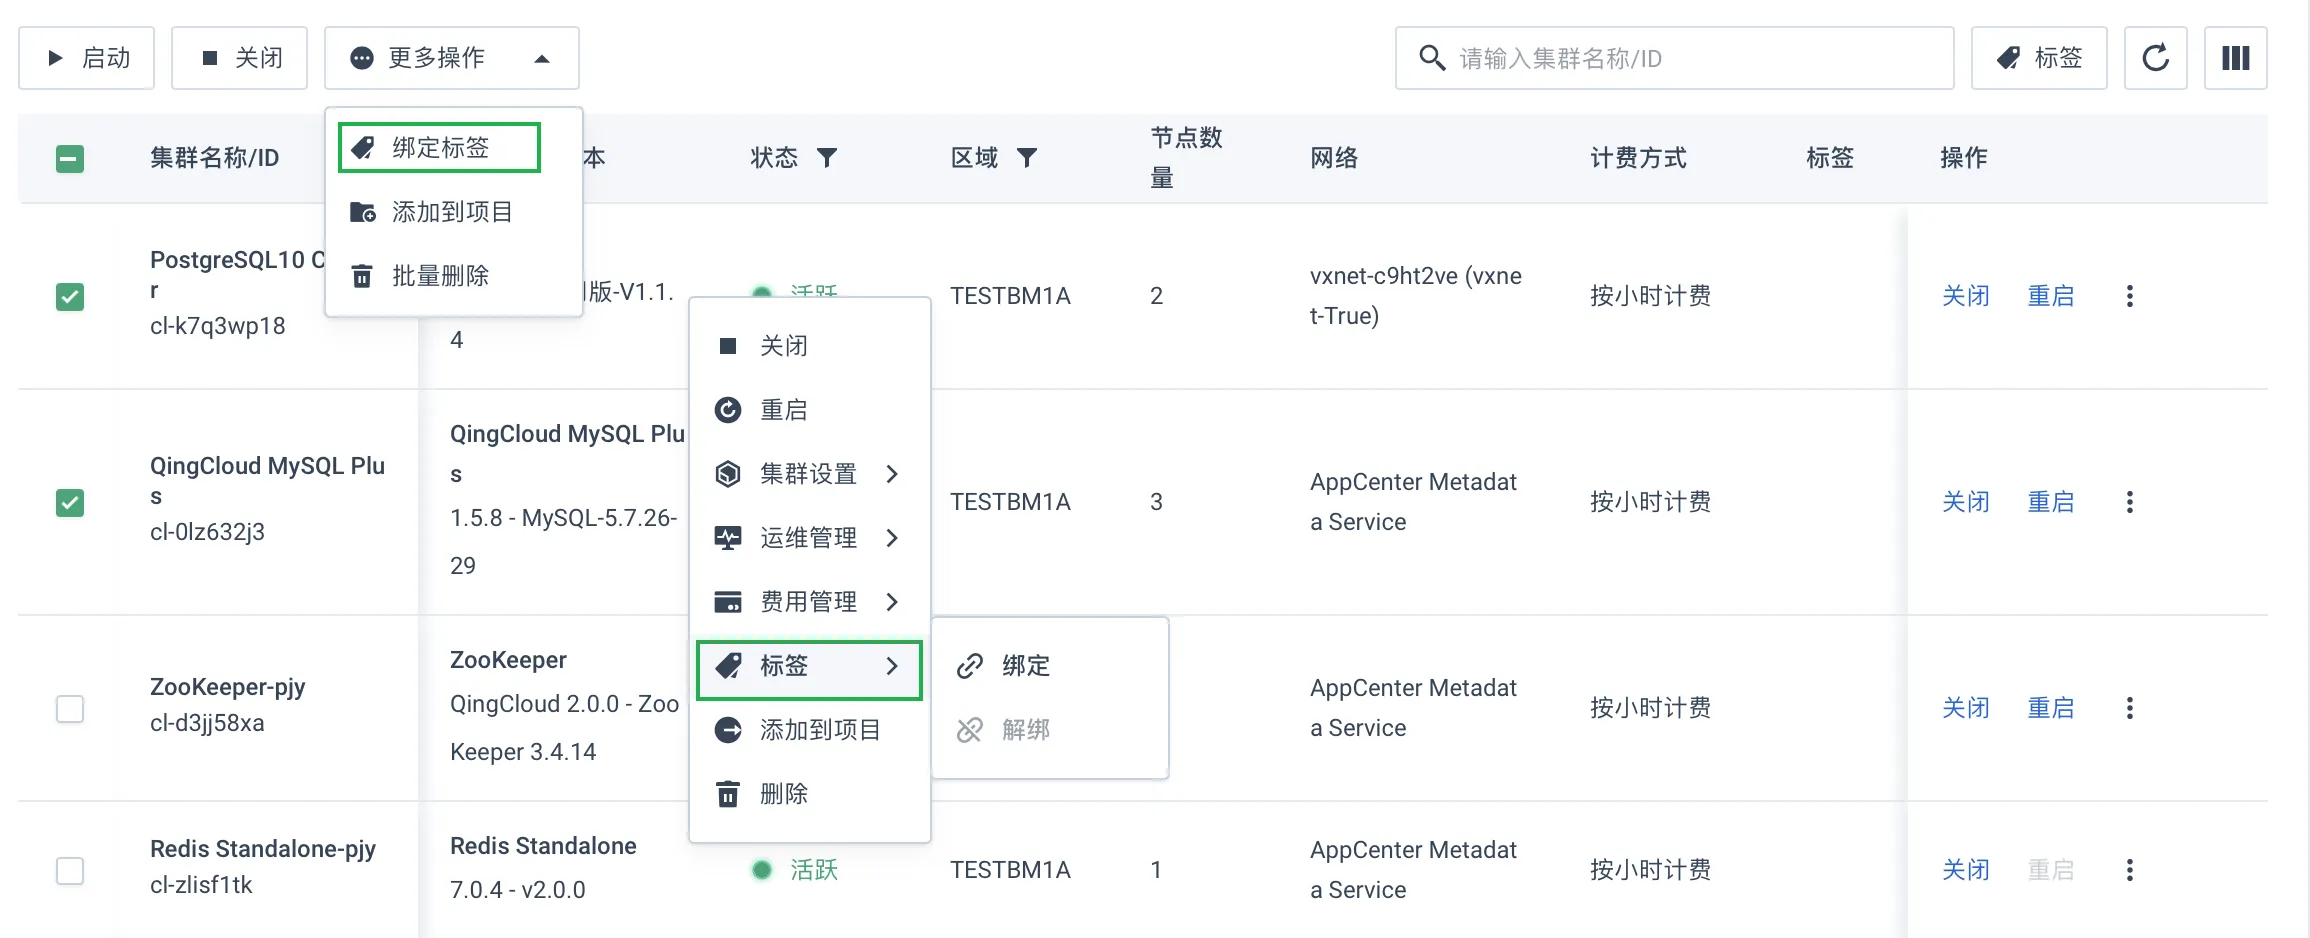Check the Redis Standalone-pjy checkbox
This screenshot has width=2310, height=938.
pos(70,871)
